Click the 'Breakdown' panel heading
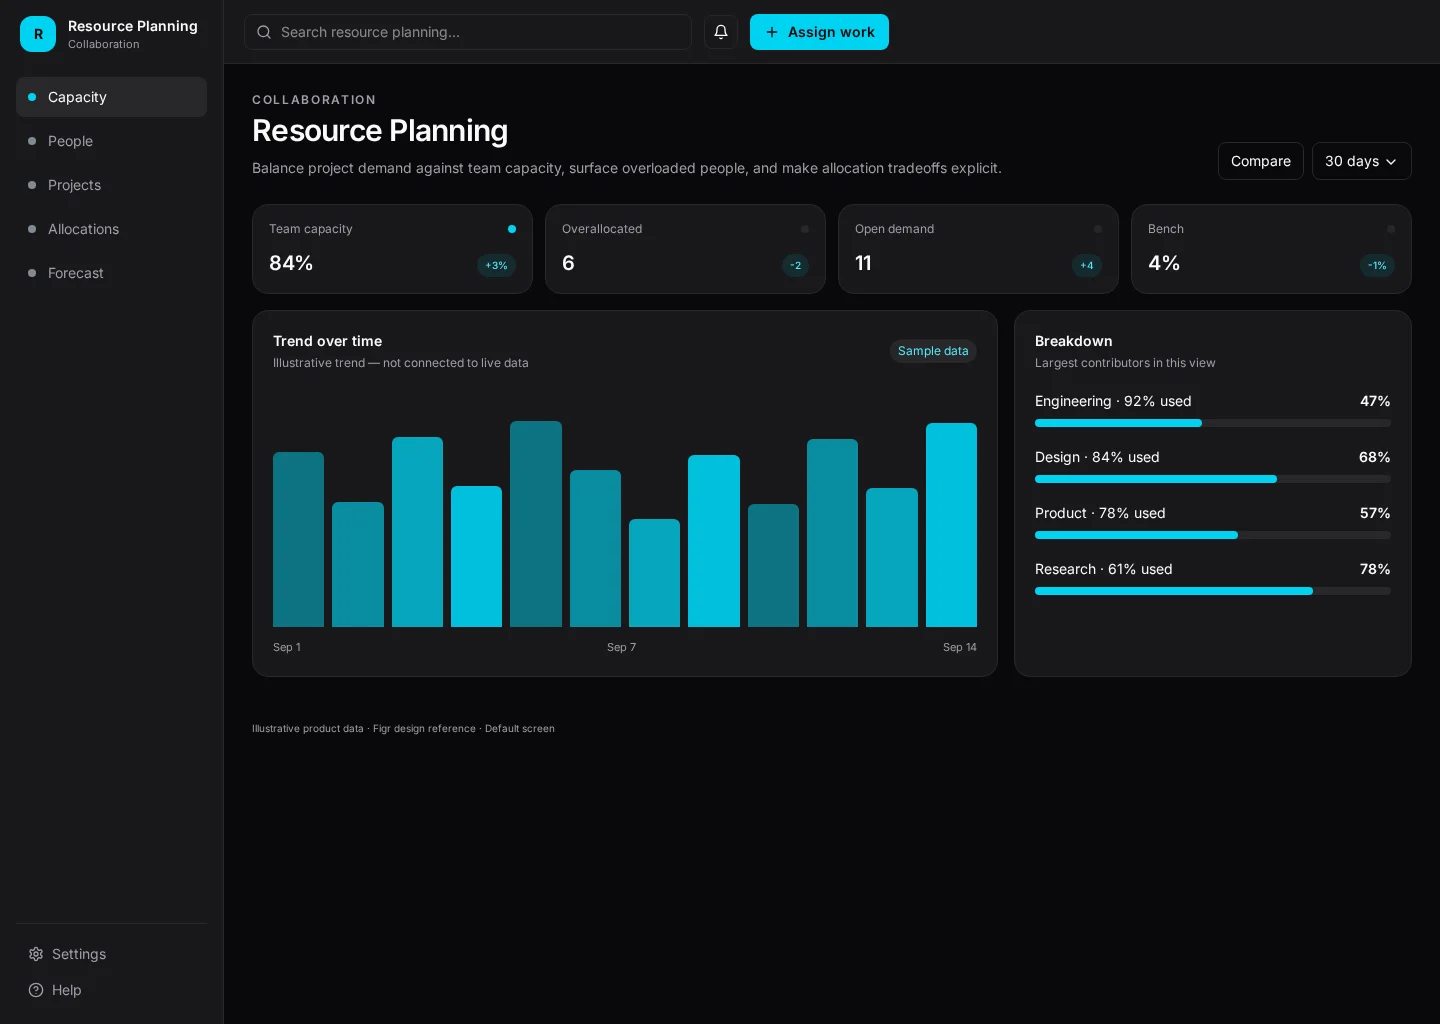Screen dimensions: 1440x1024 click(x=1074, y=341)
